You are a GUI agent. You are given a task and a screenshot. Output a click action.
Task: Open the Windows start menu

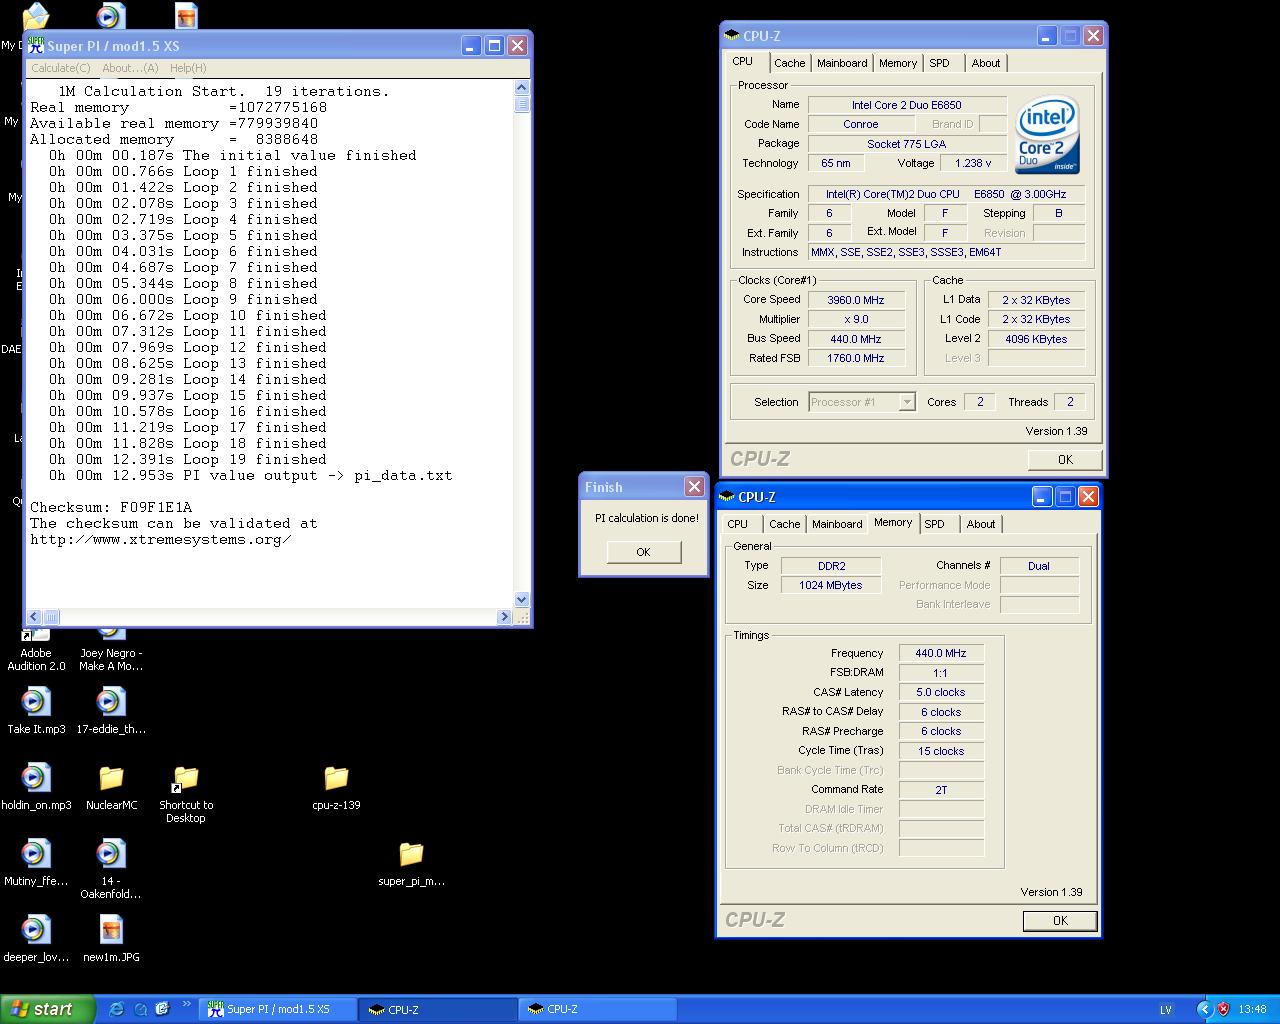(48, 1009)
